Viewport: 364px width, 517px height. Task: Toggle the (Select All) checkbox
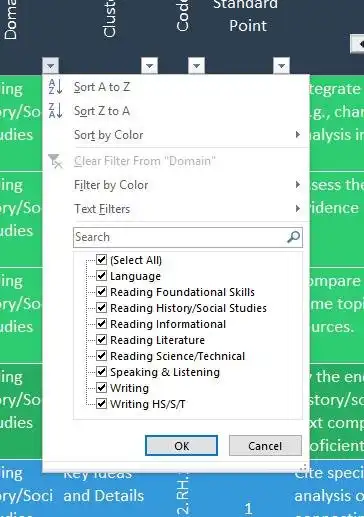pos(101,260)
